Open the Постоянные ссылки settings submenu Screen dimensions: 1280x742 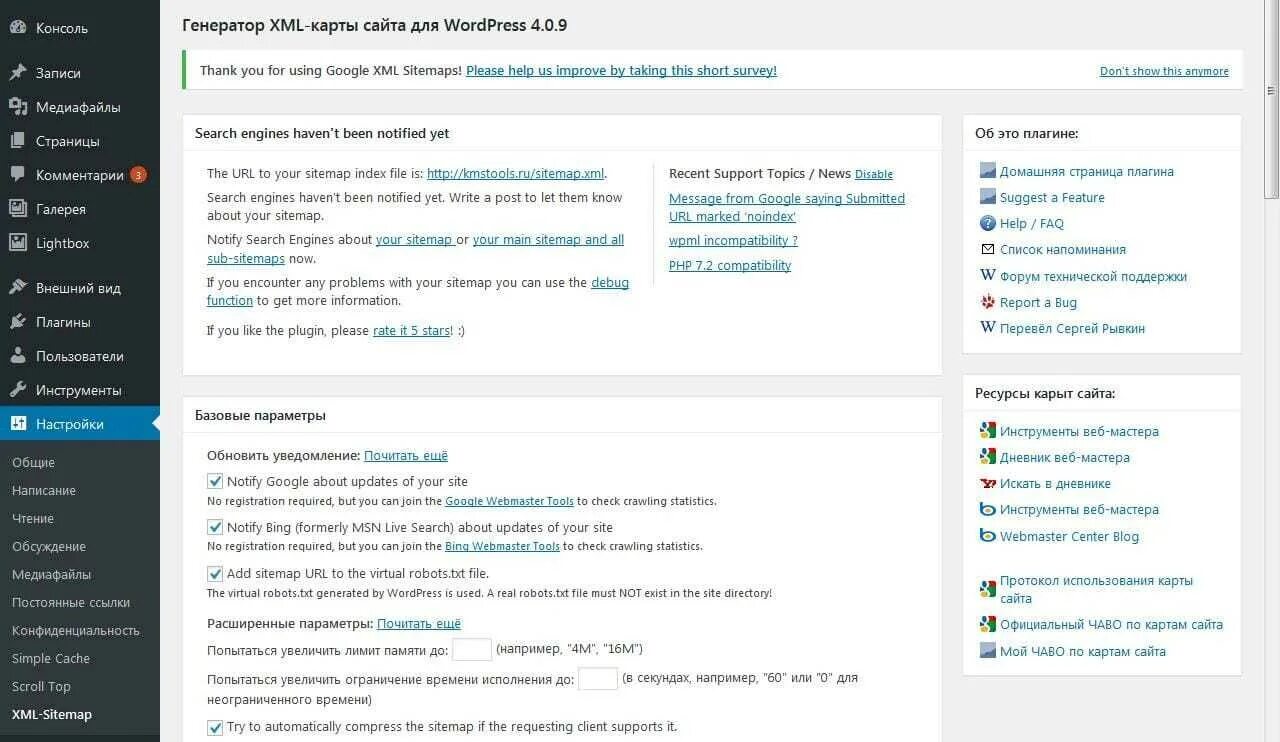[71, 602]
